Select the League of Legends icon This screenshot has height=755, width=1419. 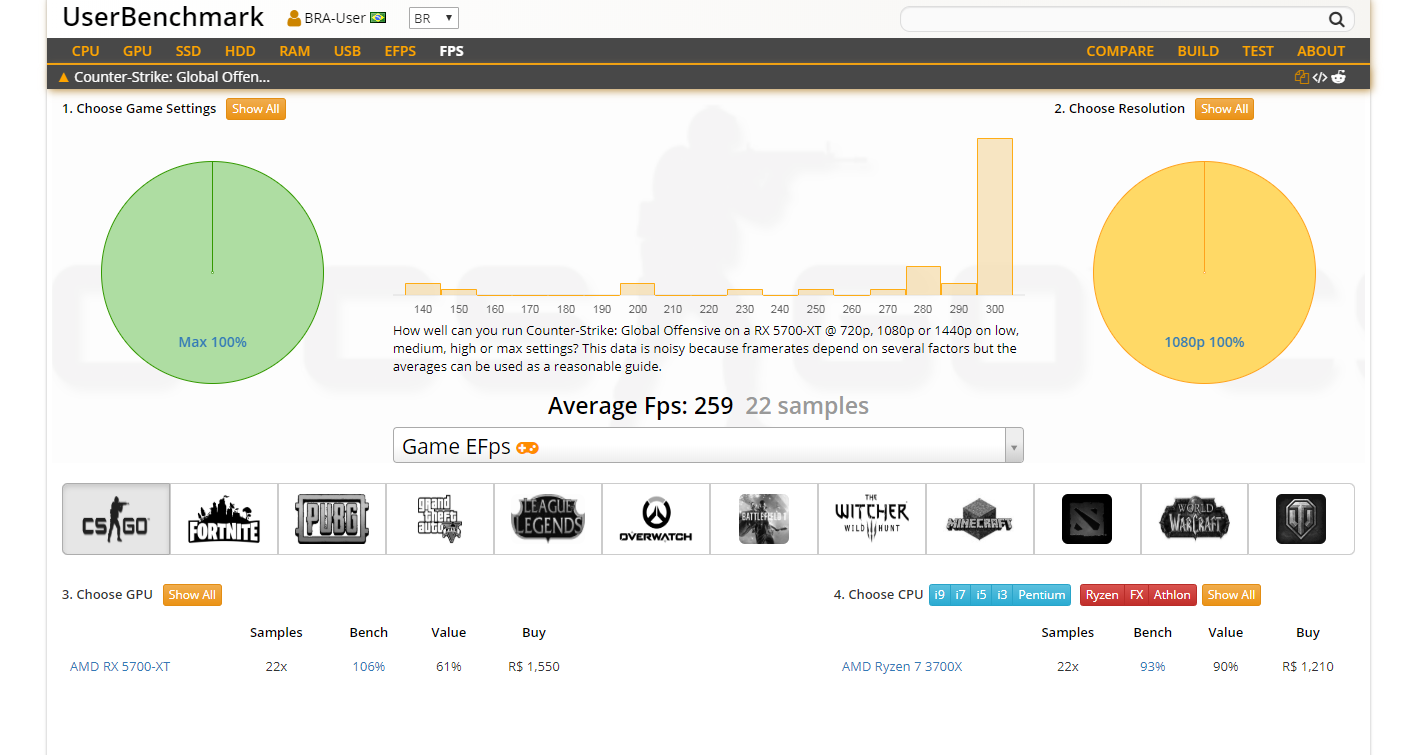[x=548, y=519]
